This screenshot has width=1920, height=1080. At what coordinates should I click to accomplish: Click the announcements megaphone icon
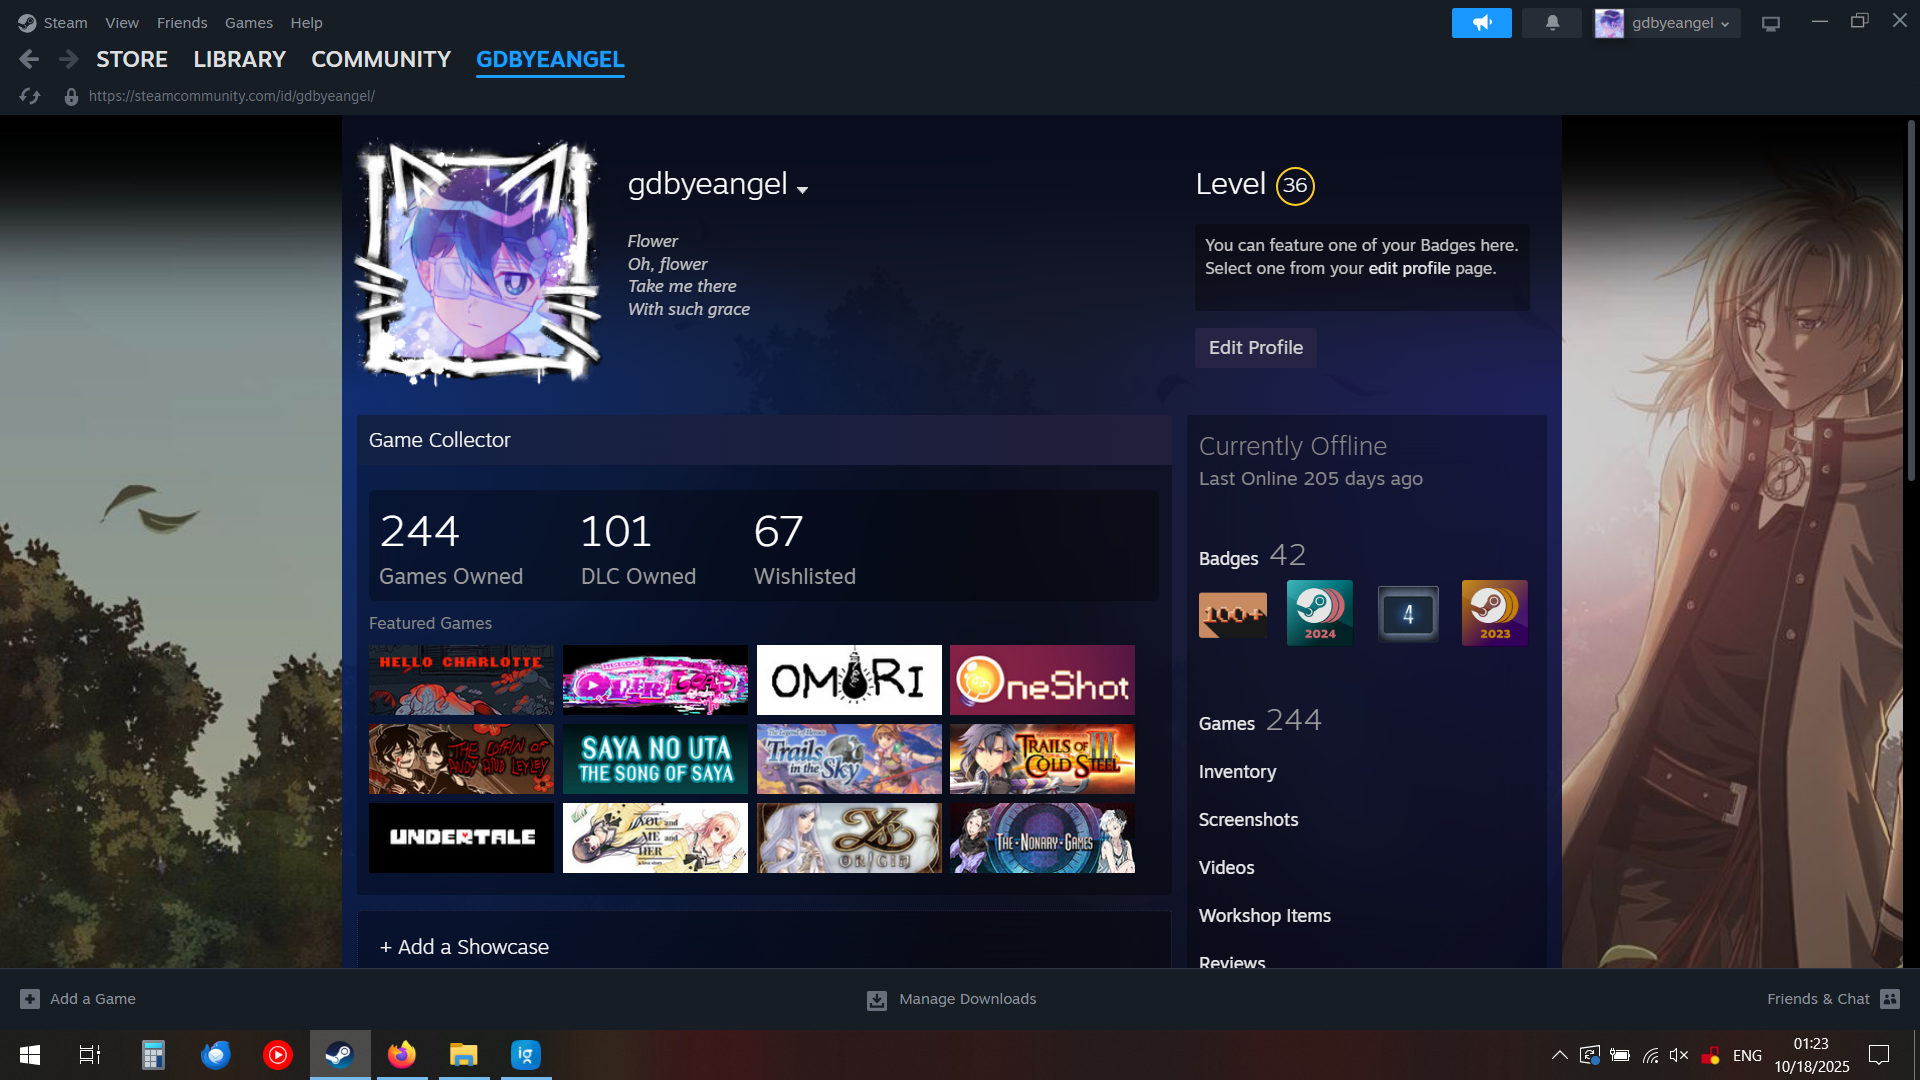tap(1481, 22)
